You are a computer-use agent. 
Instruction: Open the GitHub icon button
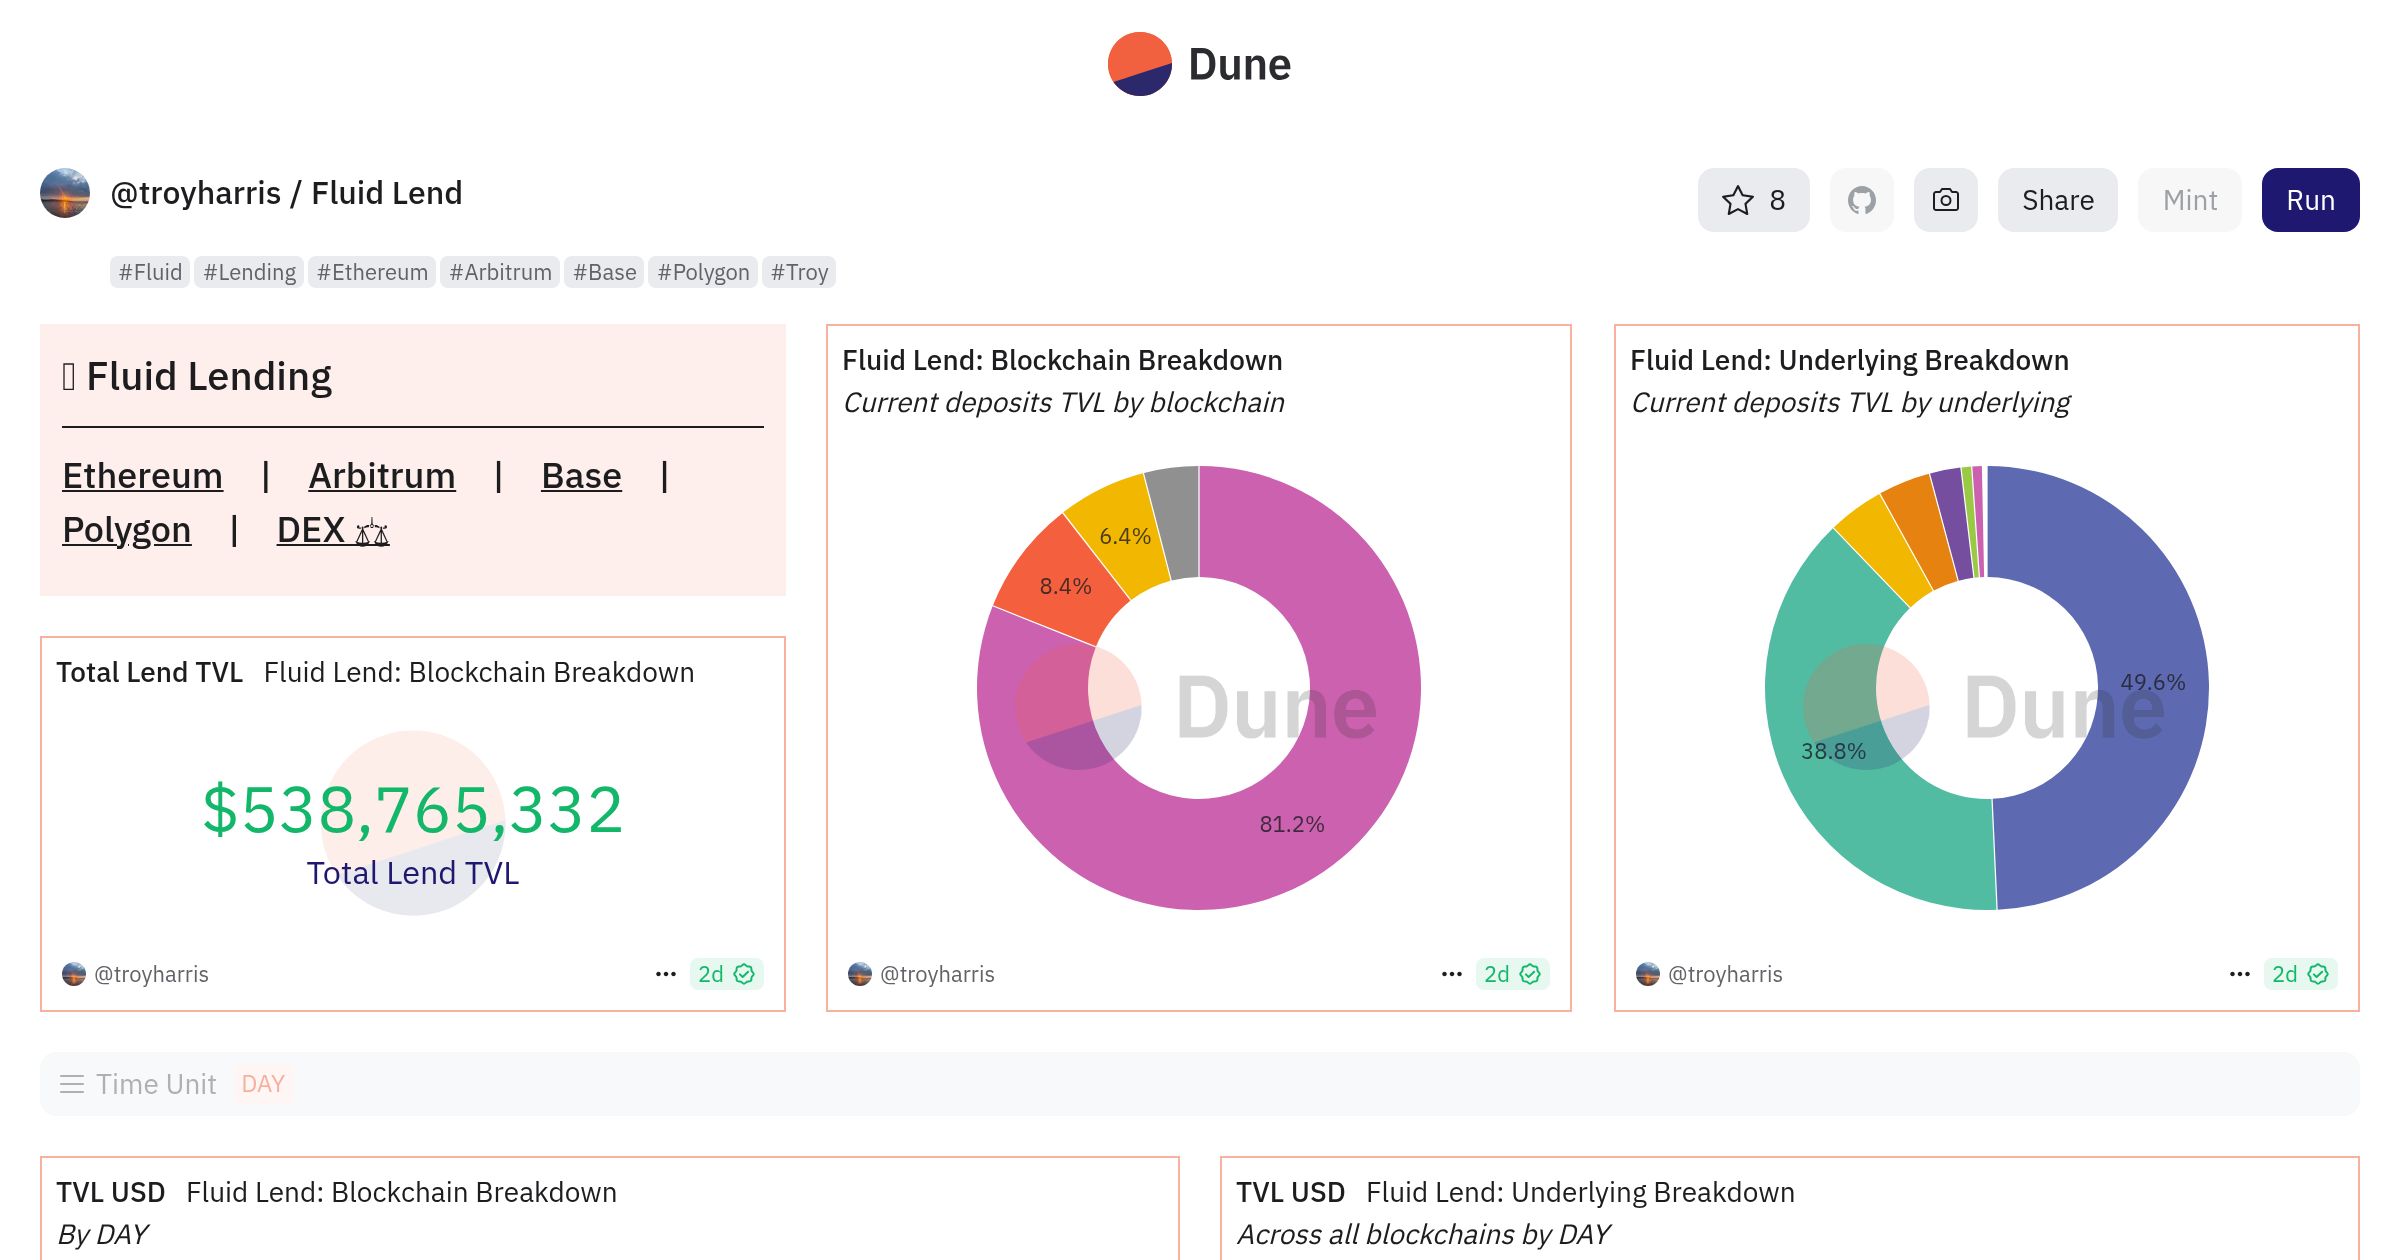coord(1861,200)
